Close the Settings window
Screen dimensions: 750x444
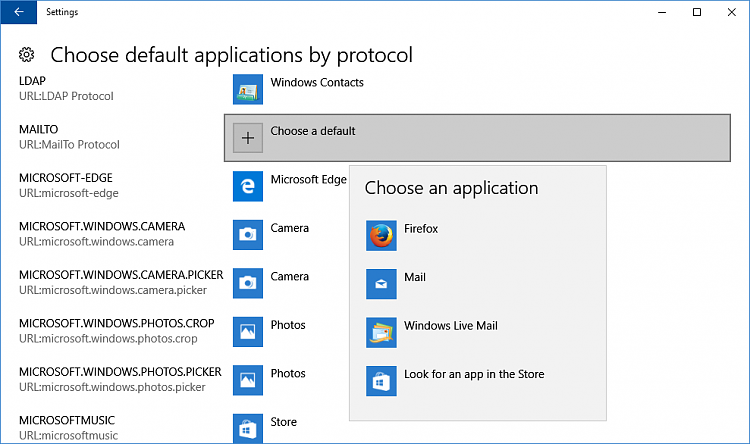click(732, 12)
